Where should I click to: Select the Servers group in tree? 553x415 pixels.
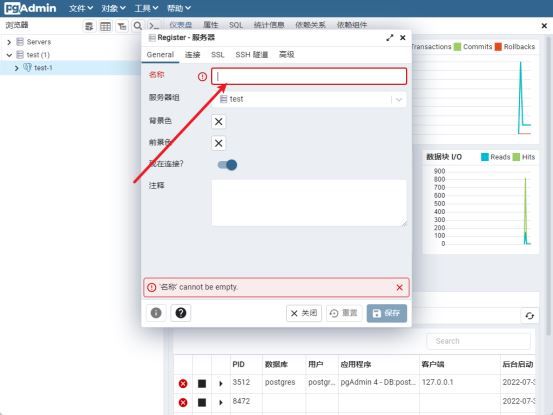pos(39,42)
